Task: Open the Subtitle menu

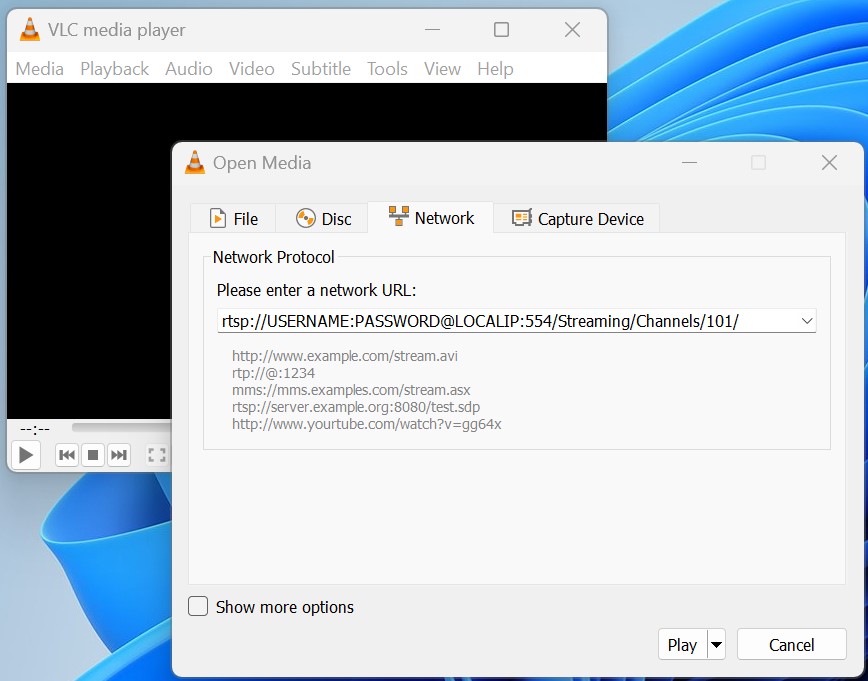Action: 320,69
